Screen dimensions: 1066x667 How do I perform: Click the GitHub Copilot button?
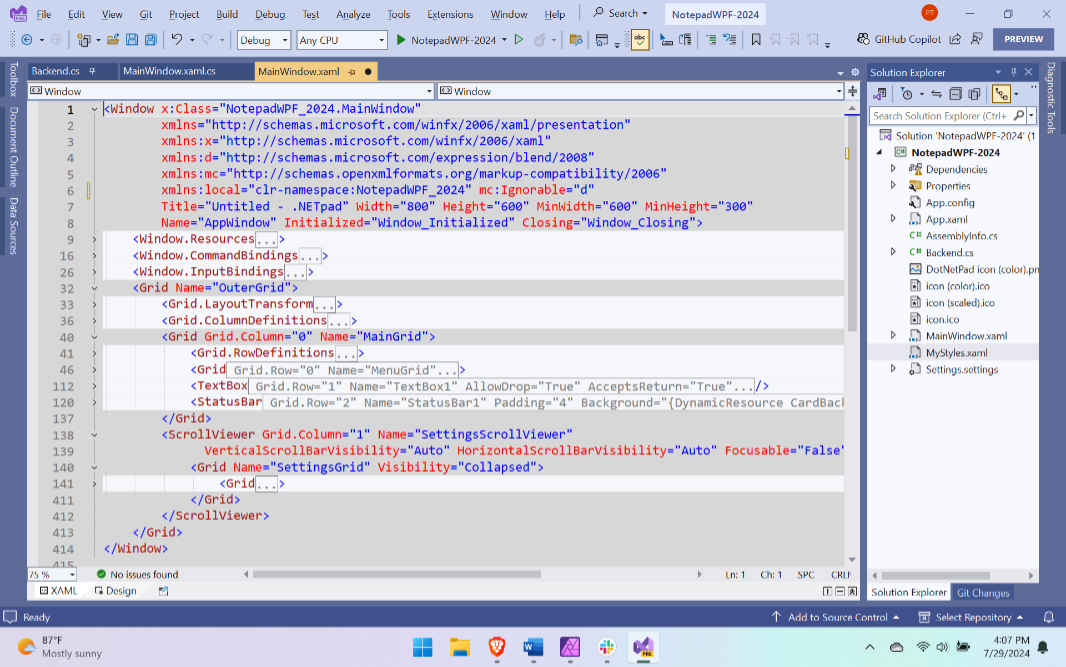coord(900,39)
